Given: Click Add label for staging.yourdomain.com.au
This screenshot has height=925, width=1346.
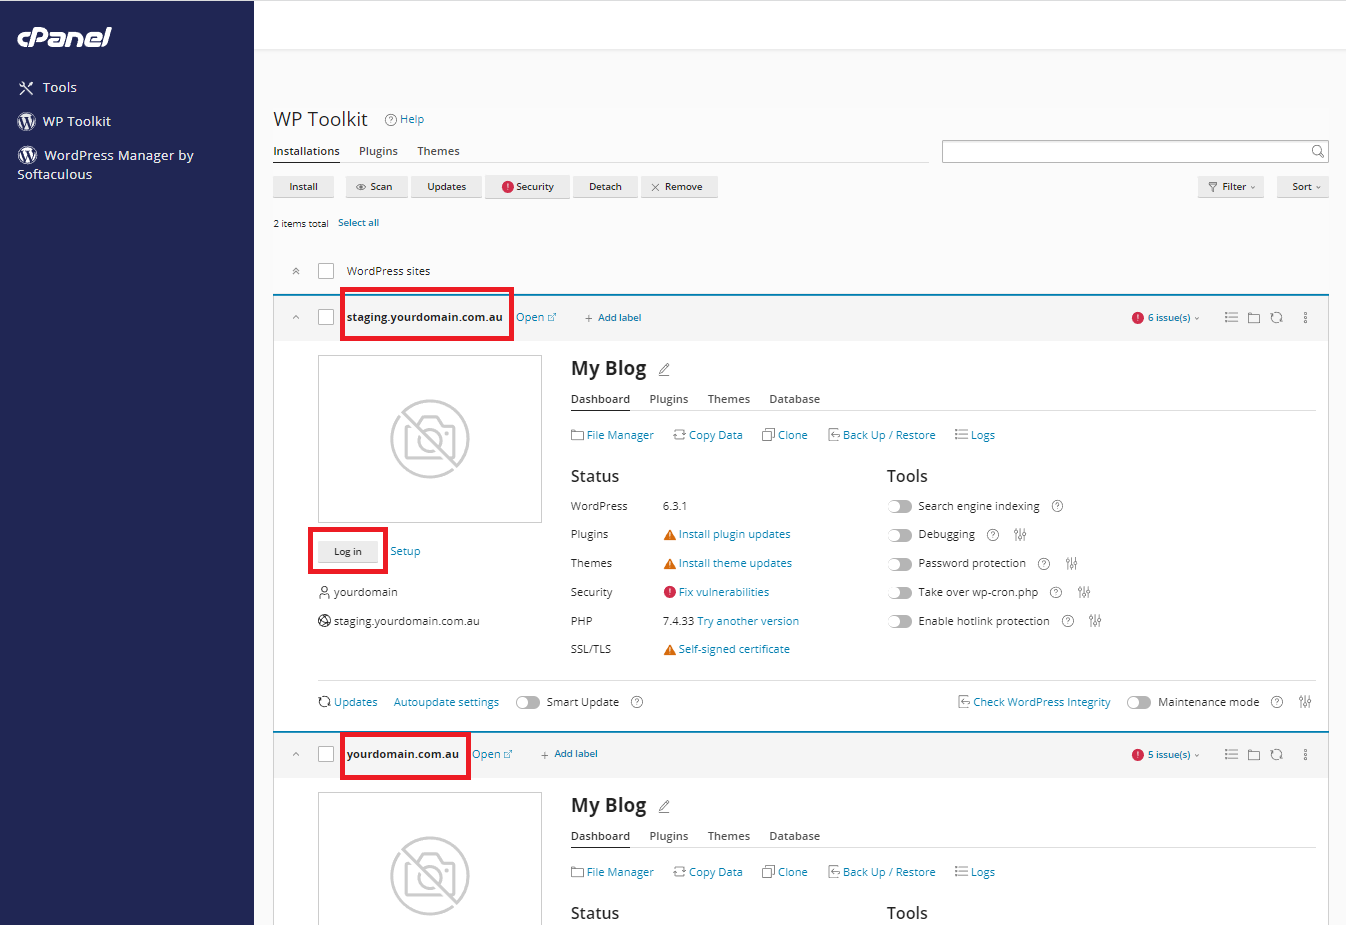Looking at the screenshot, I should tap(613, 318).
